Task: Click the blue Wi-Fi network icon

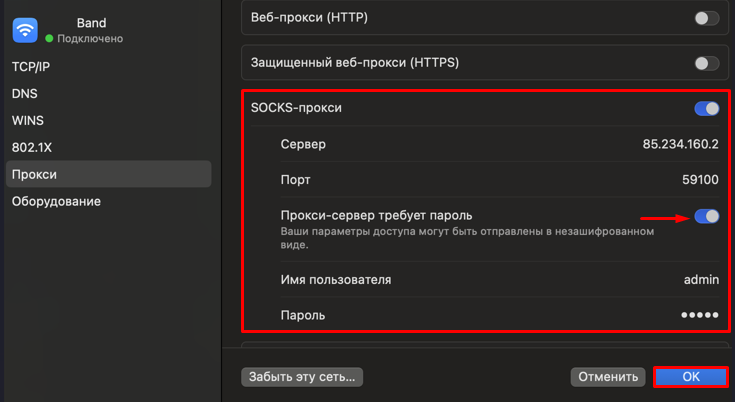Action: point(25,30)
